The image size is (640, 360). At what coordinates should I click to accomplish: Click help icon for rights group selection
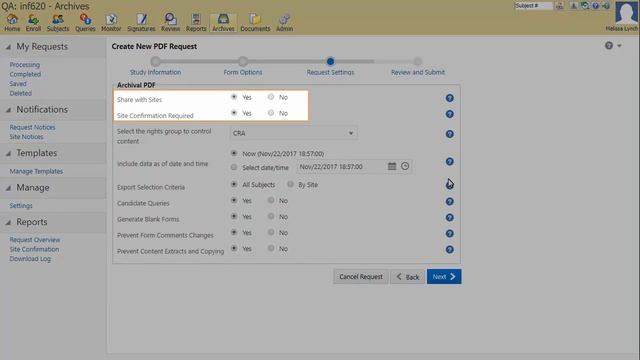(449, 134)
